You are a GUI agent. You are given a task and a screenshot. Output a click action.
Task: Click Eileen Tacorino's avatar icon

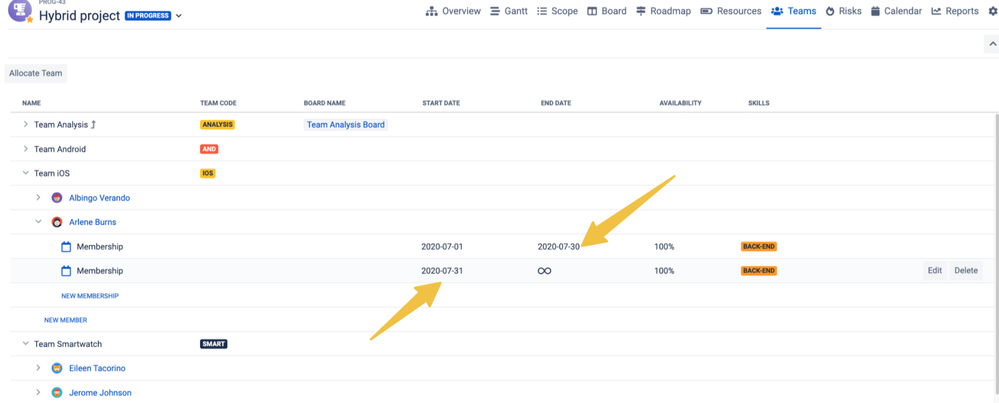pyautogui.click(x=57, y=368)
